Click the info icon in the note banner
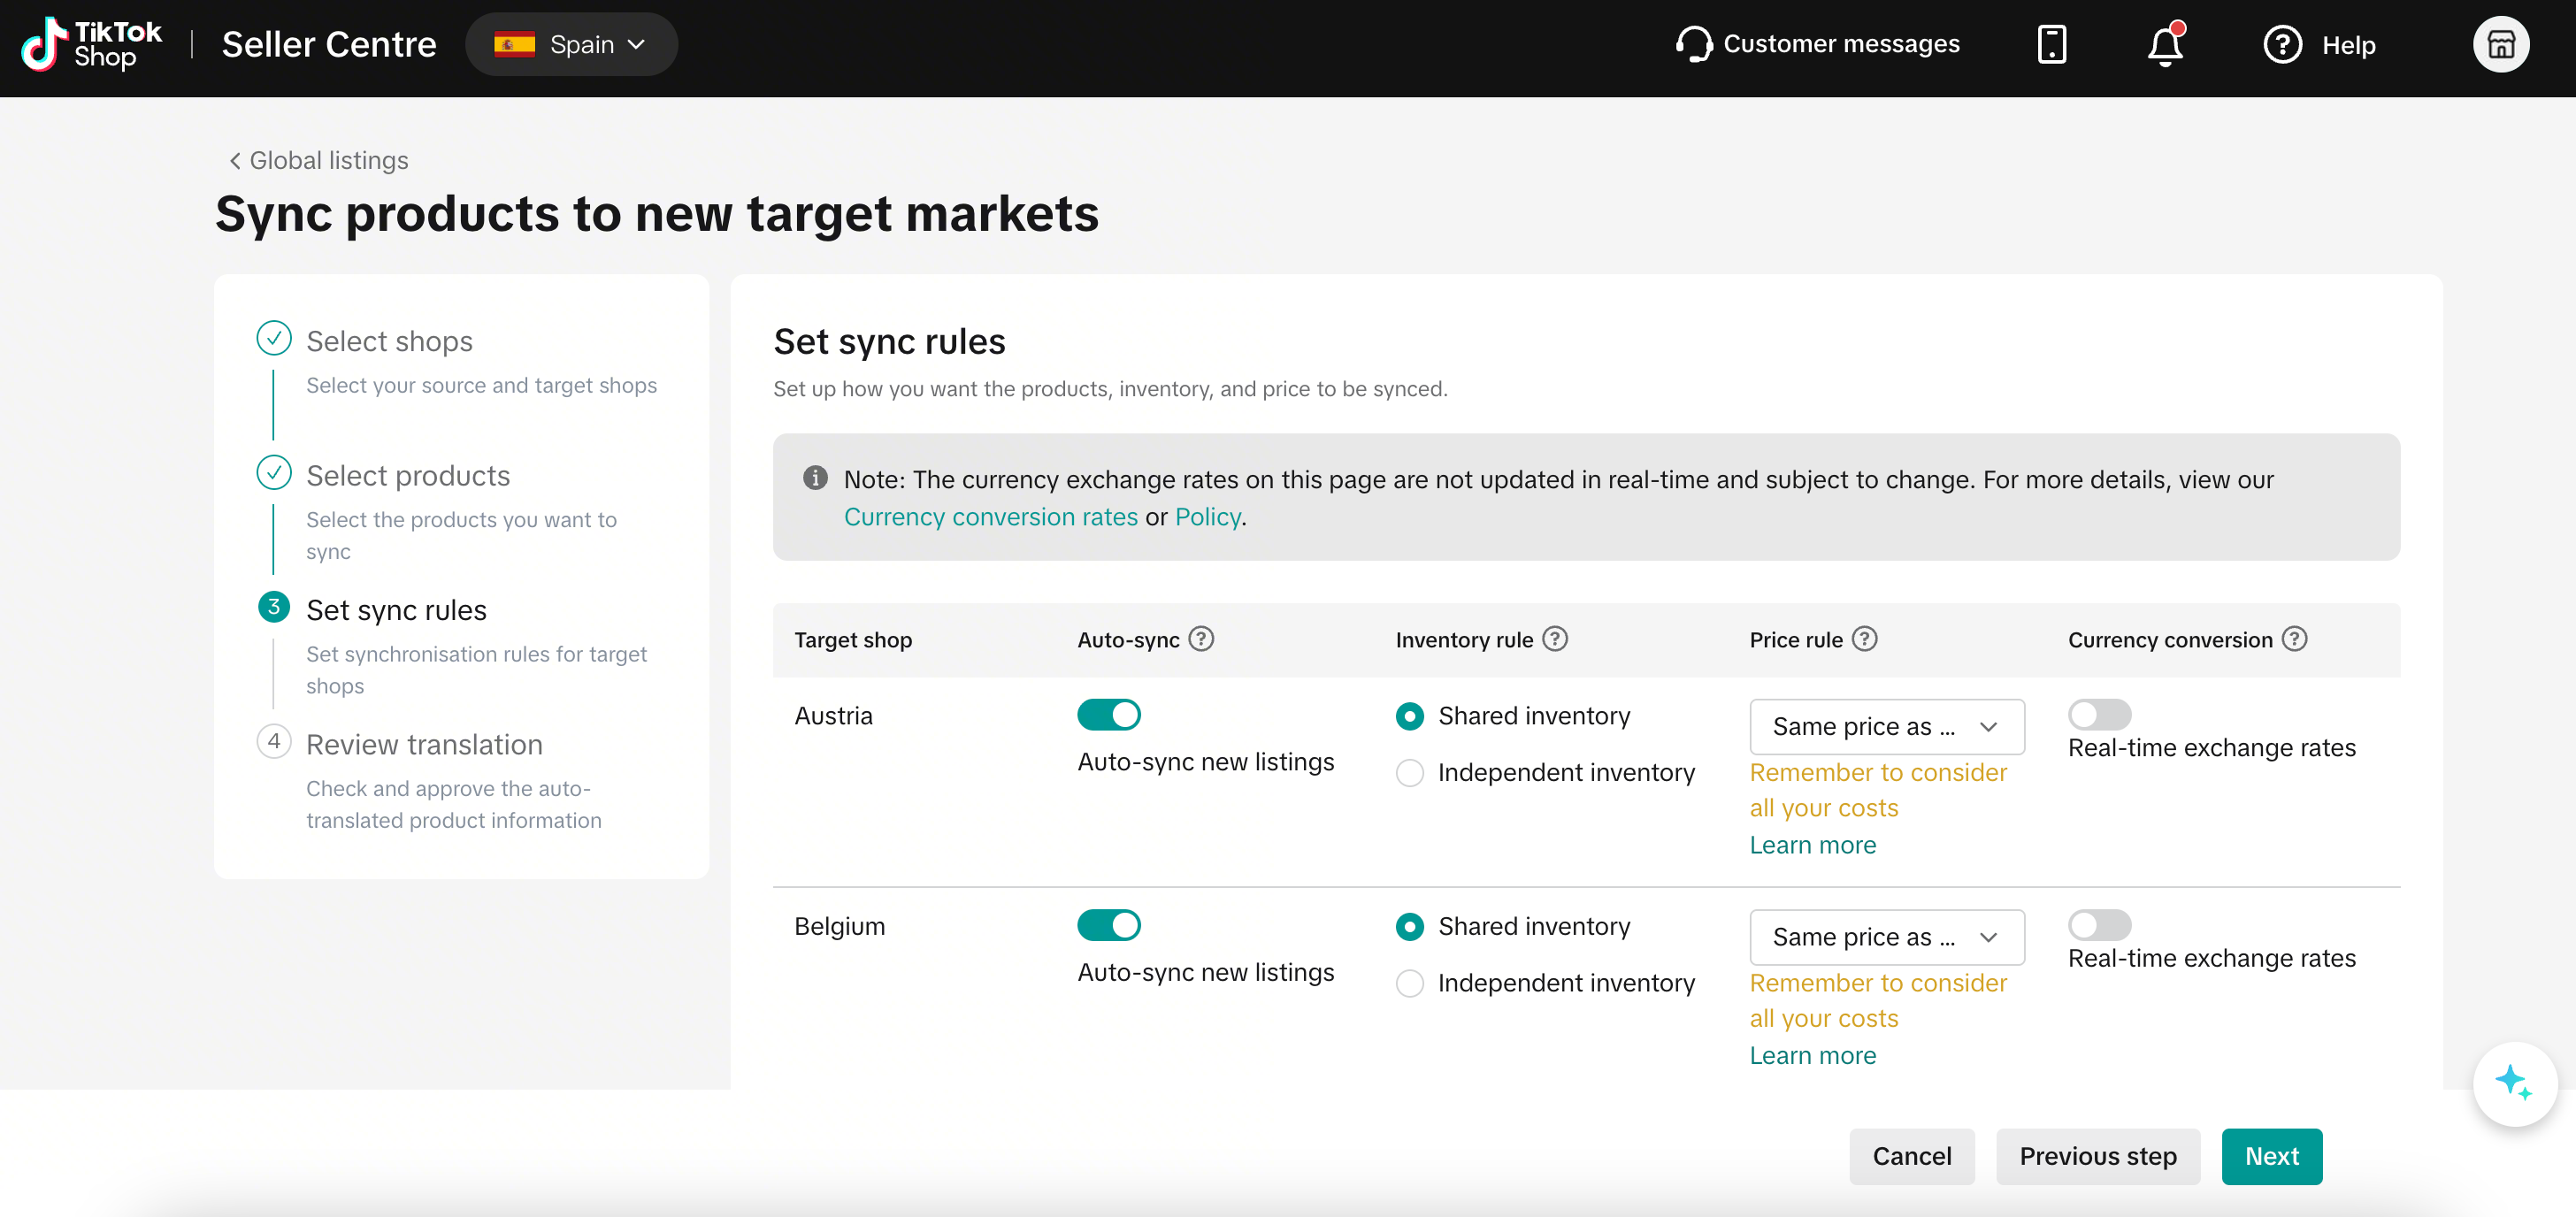The height and width of the screenshot is (1217, 2576). pyautogui.click(x=815, y=478)
